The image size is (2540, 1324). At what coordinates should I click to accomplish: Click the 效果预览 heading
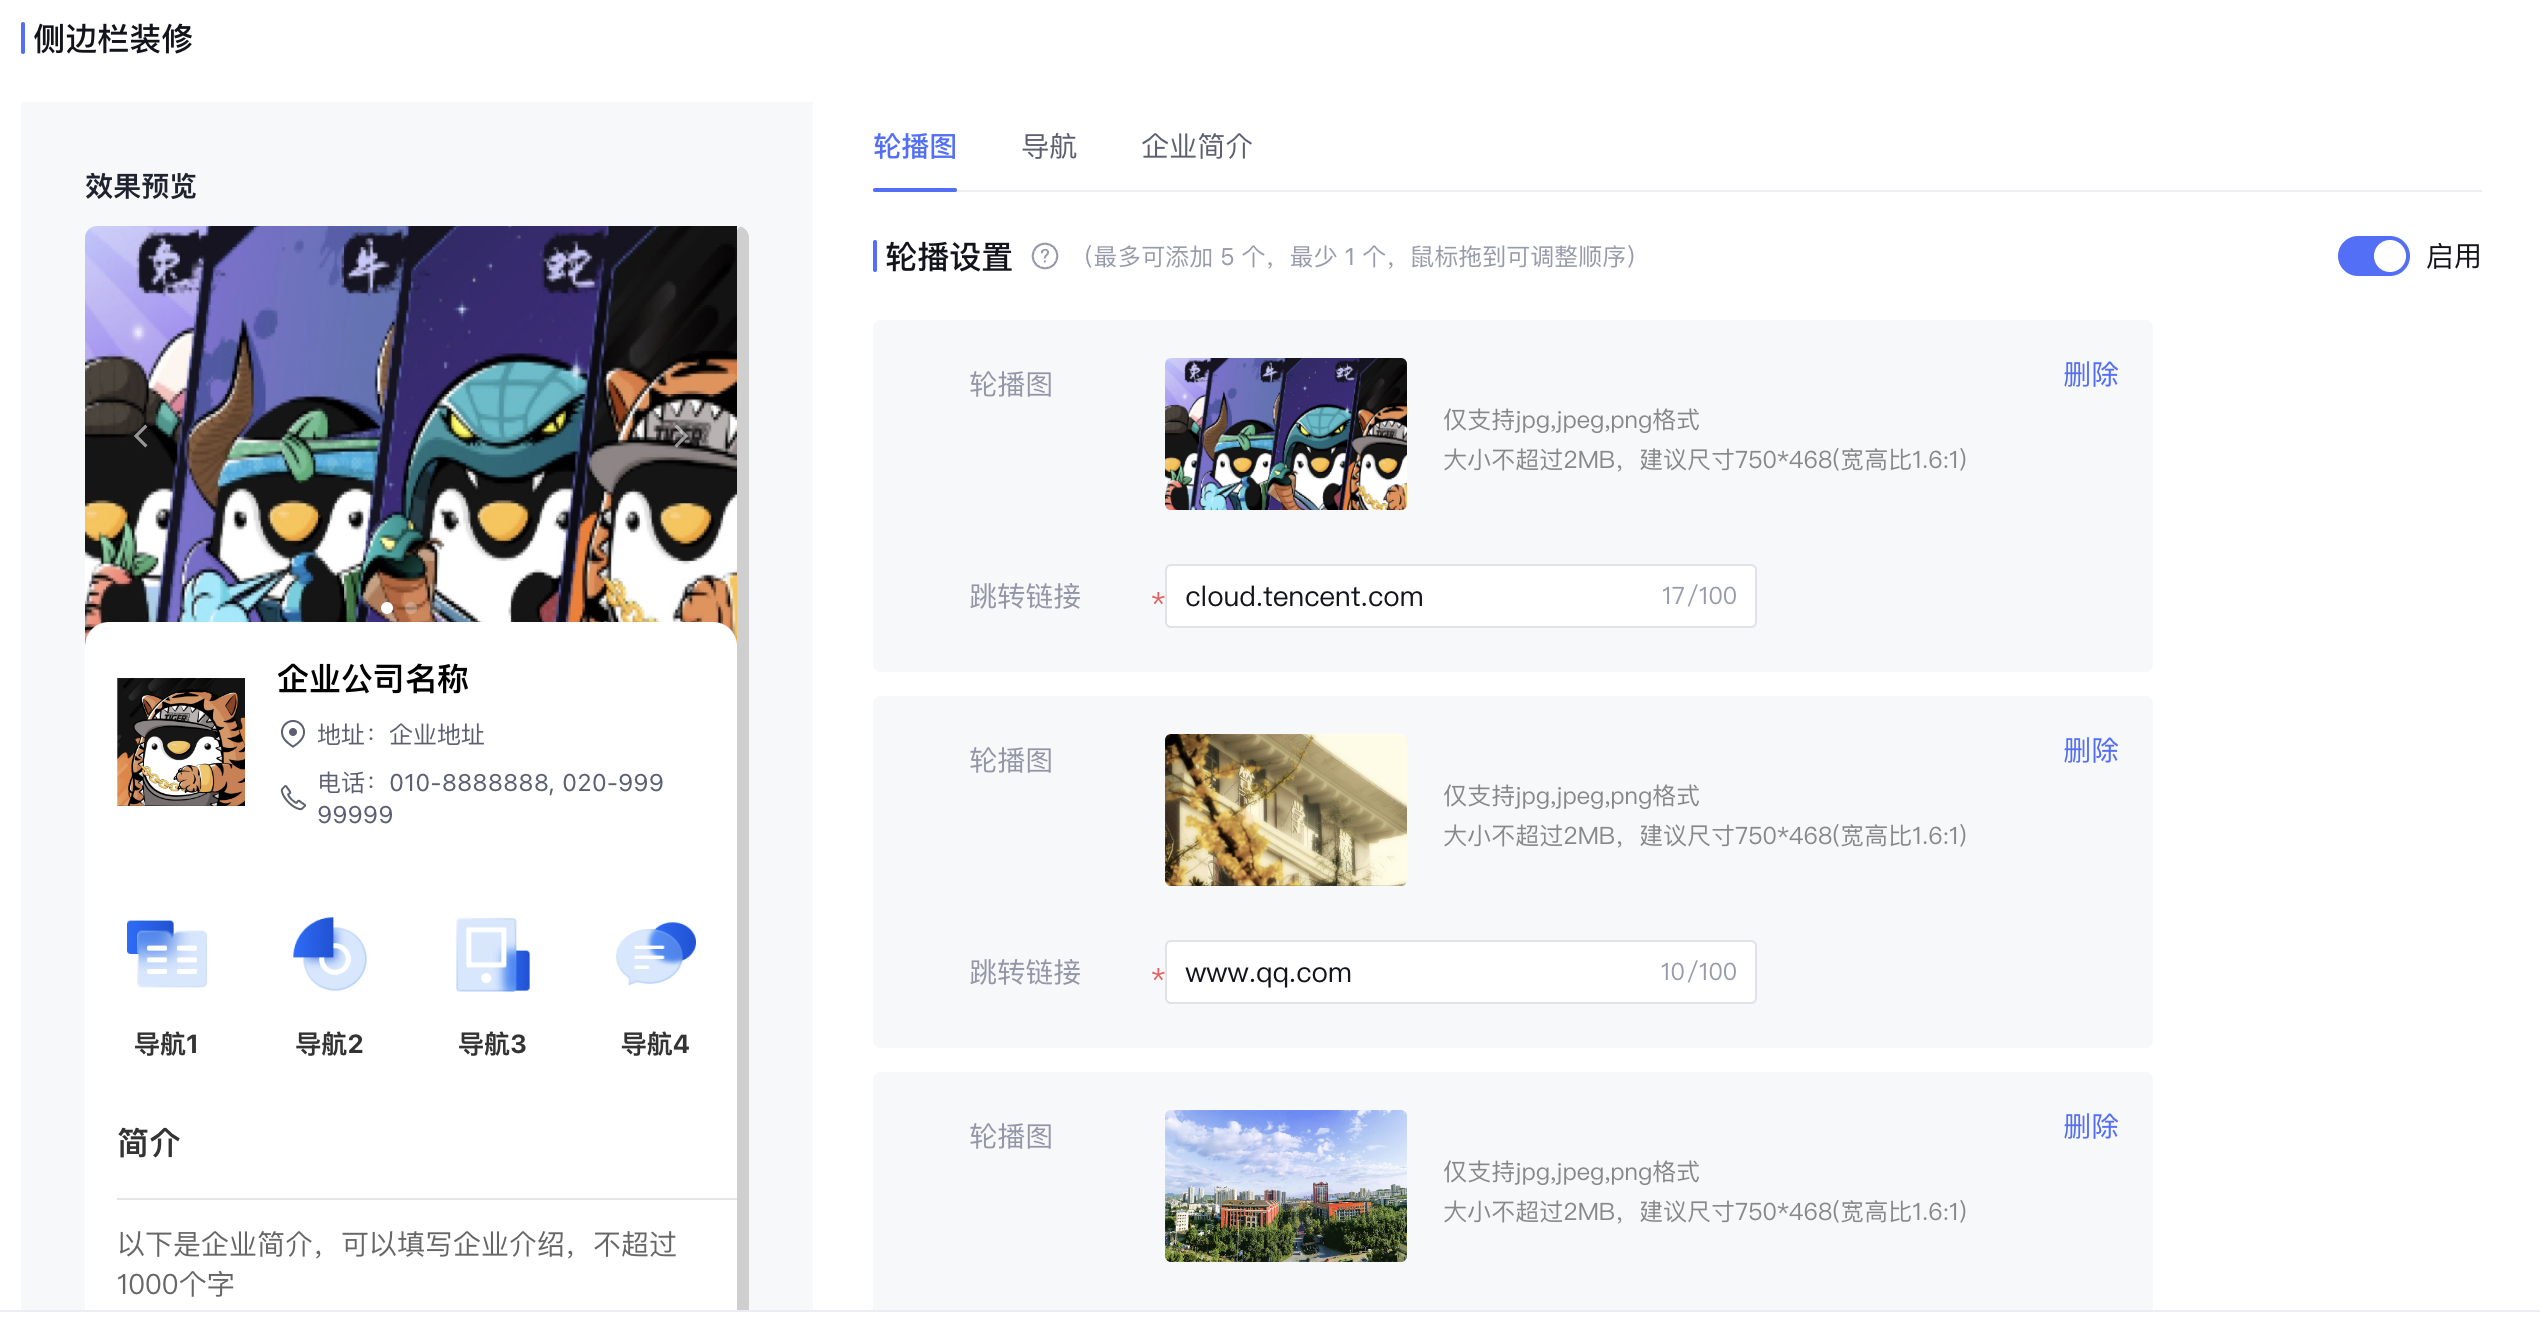pyautogui.click(x=141, y=186)
